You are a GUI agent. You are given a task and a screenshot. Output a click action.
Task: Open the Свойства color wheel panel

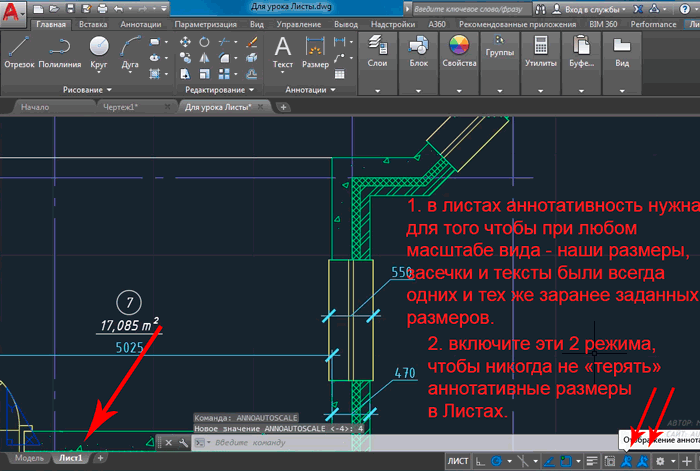459,52
